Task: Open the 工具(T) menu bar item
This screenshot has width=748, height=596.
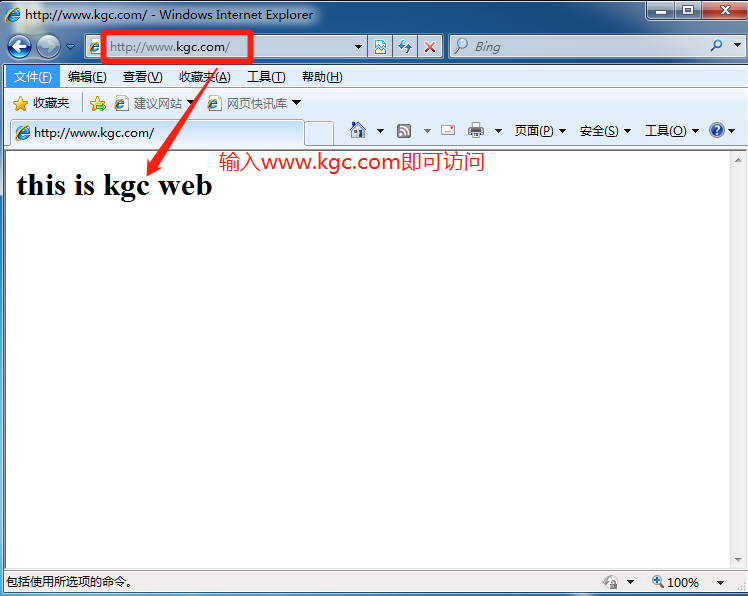Action: pos(266,77)
